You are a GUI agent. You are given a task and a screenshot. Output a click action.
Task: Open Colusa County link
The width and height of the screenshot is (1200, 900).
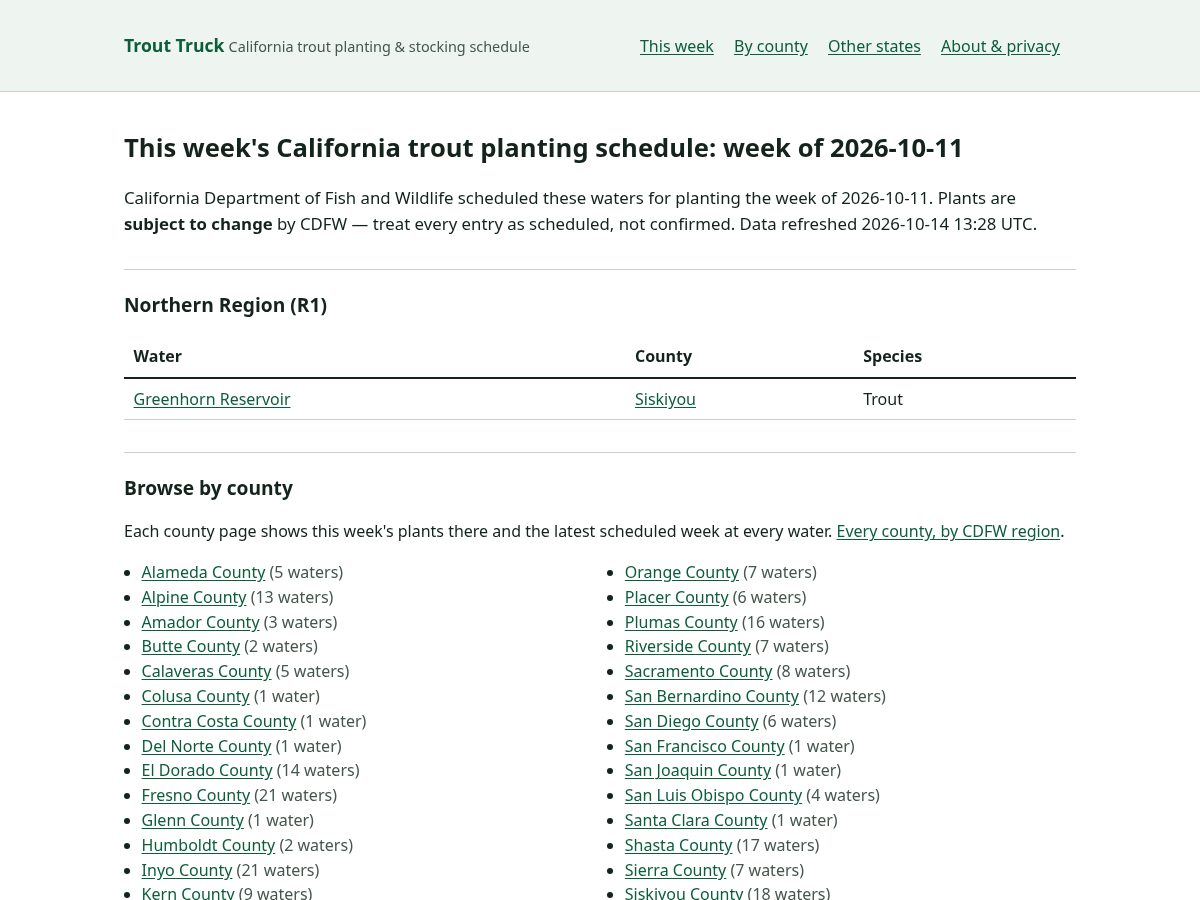[195, 696]
